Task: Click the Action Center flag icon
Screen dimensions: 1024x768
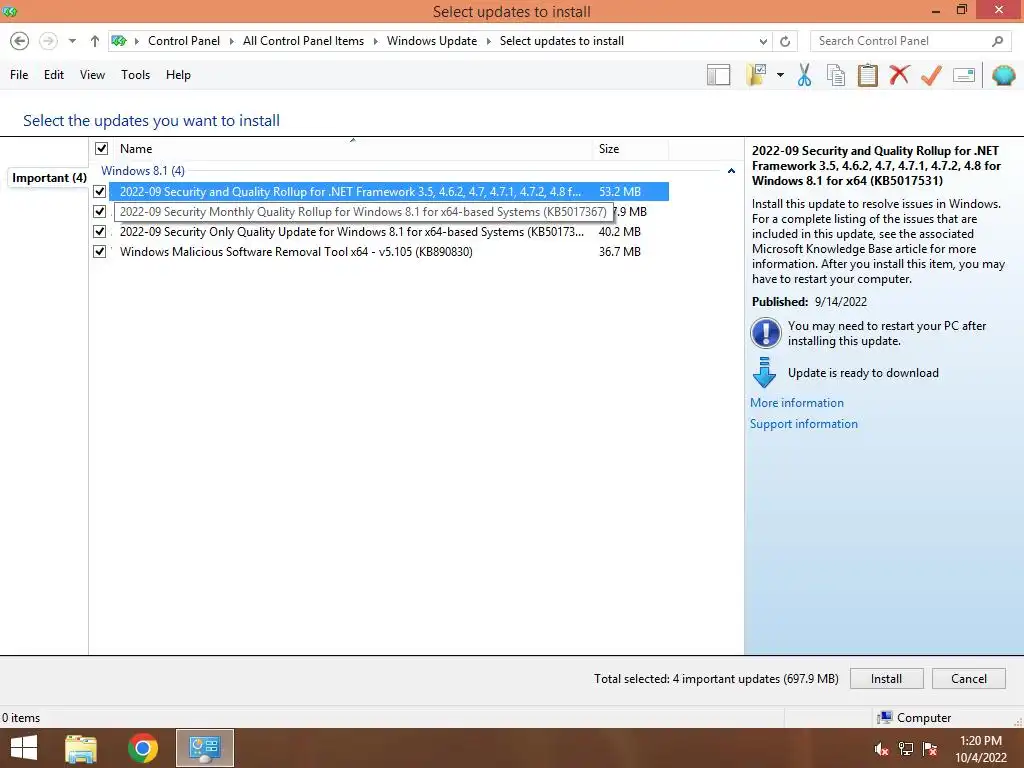Action: (x=930, y=749)
